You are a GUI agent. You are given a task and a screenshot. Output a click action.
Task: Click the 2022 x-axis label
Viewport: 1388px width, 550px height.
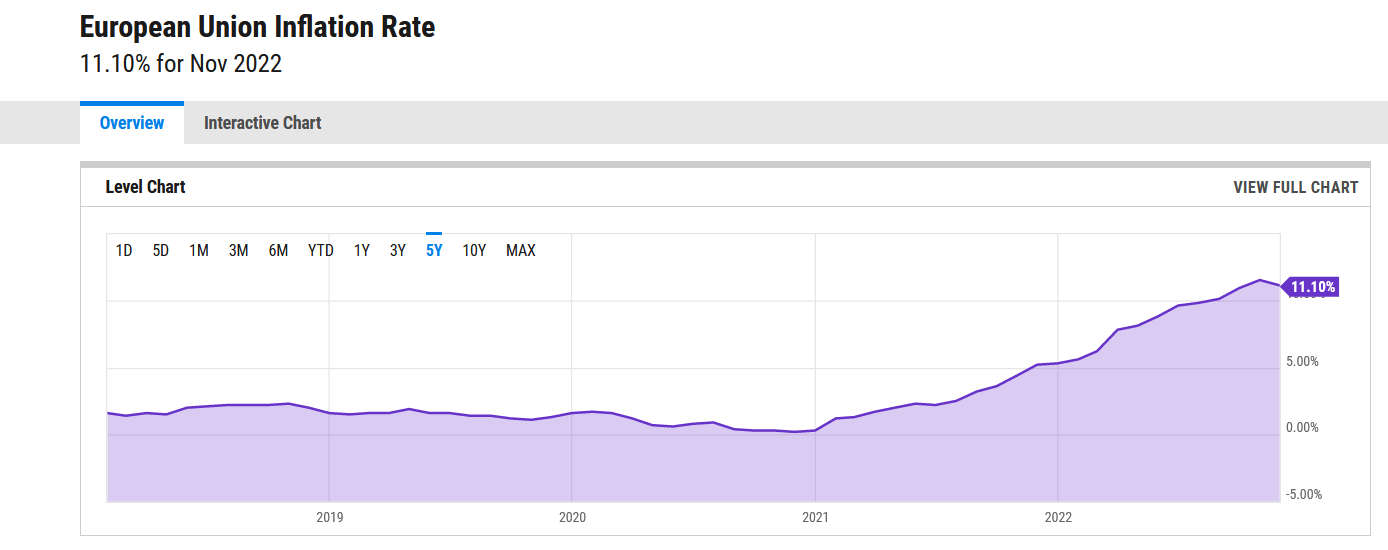point(1058,517)
